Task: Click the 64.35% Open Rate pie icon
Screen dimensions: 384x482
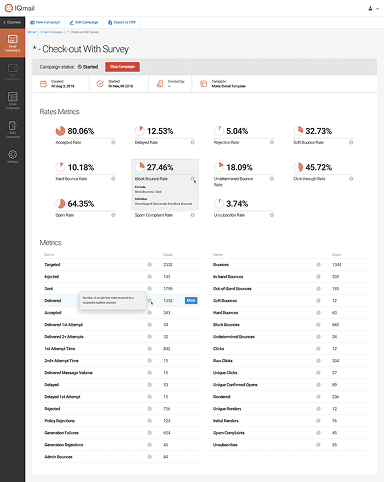Action: [x=60, y=203]
